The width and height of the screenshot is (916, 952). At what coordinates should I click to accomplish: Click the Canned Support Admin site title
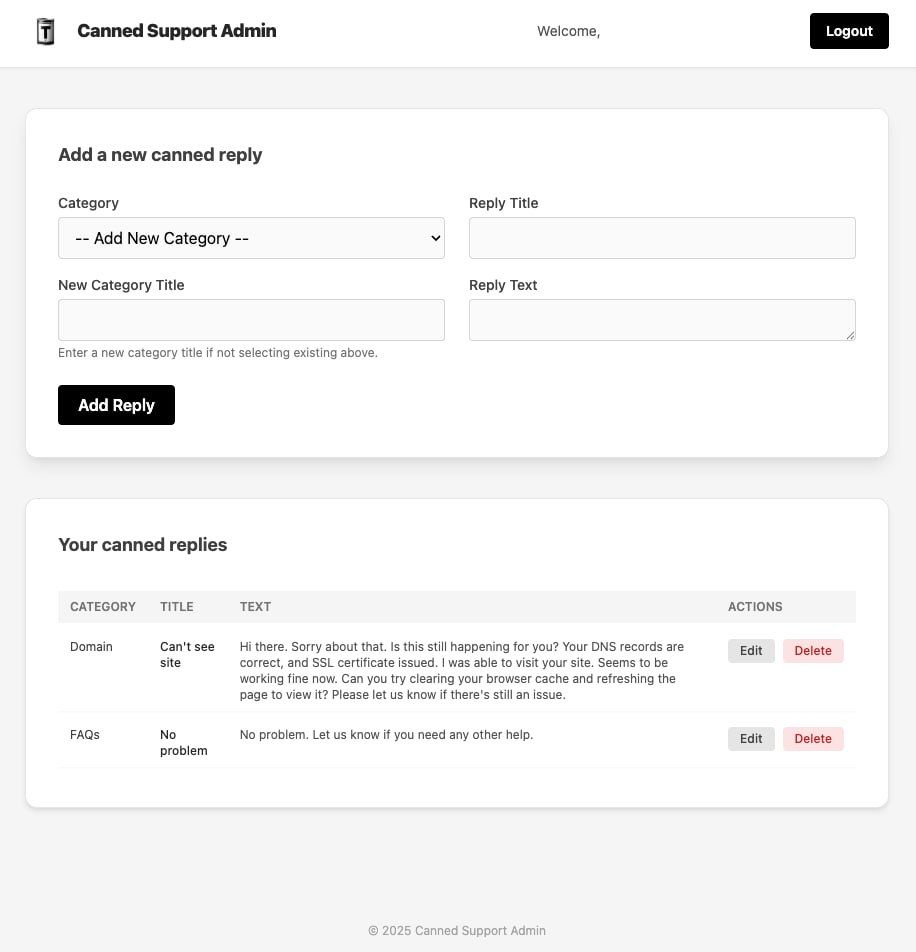click(176, 31)
